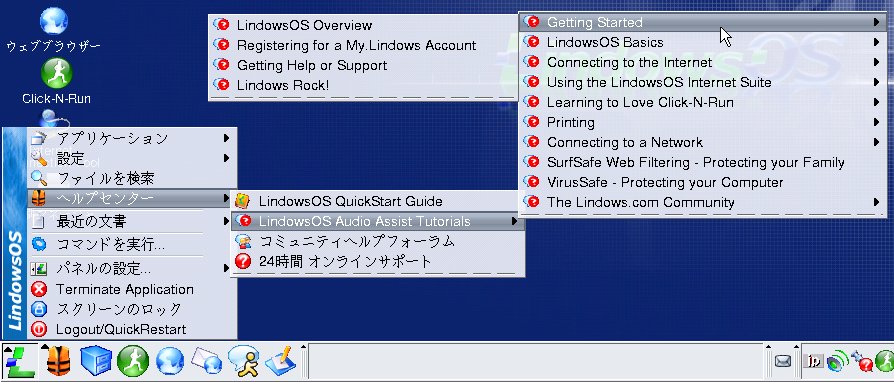This screenshot has height=382, width=894.
Task: Launch the instant messenger running figure icon
Action: tap(243, 361)
